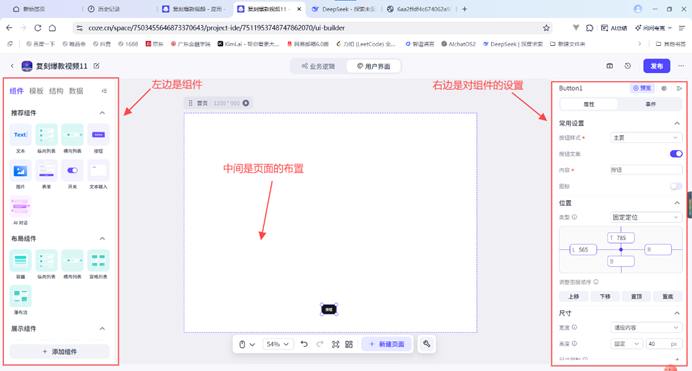Click the 添加组件 button
Image resolution: width=692 pixels, height=371 pixels.
click(x=60, y=352)
